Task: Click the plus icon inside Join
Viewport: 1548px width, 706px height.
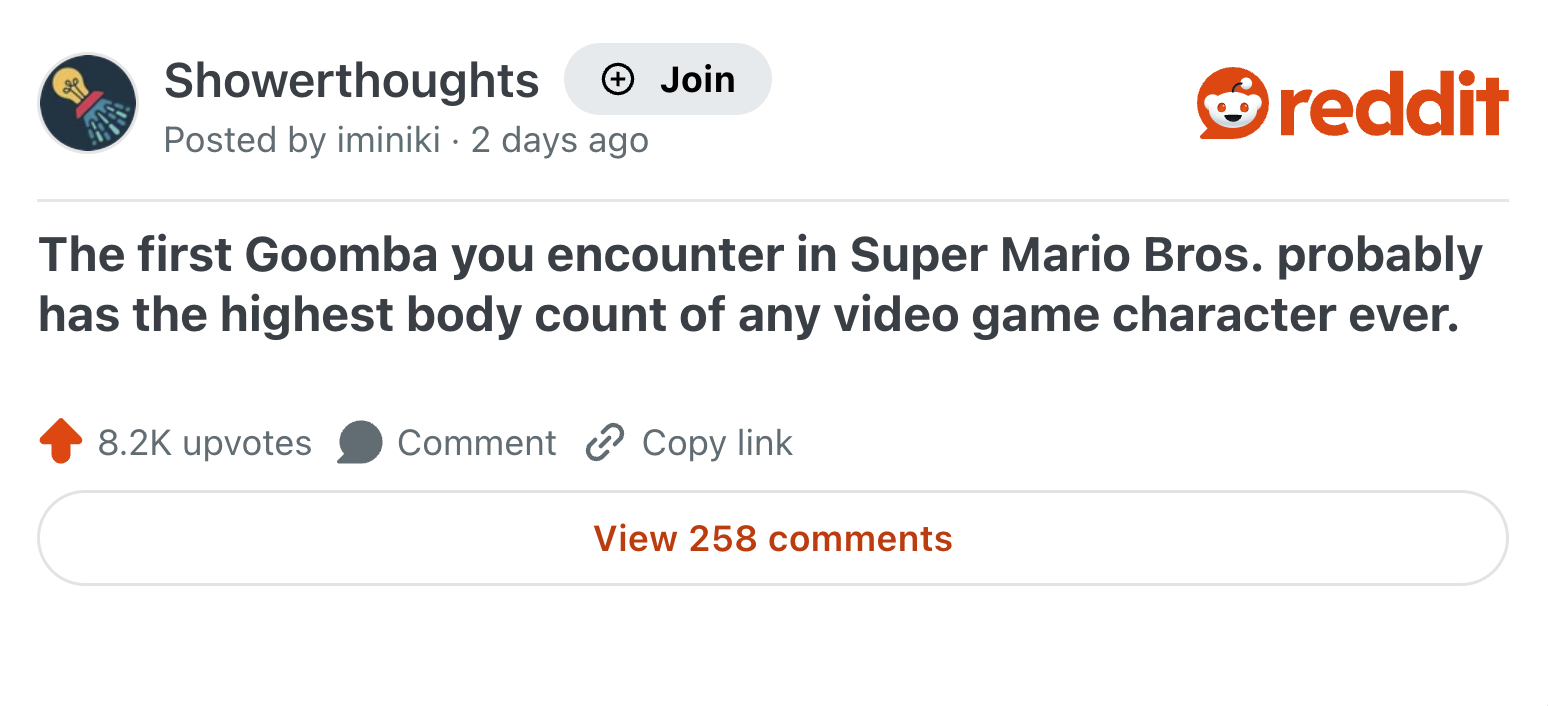Action: [x=618, y=79]
